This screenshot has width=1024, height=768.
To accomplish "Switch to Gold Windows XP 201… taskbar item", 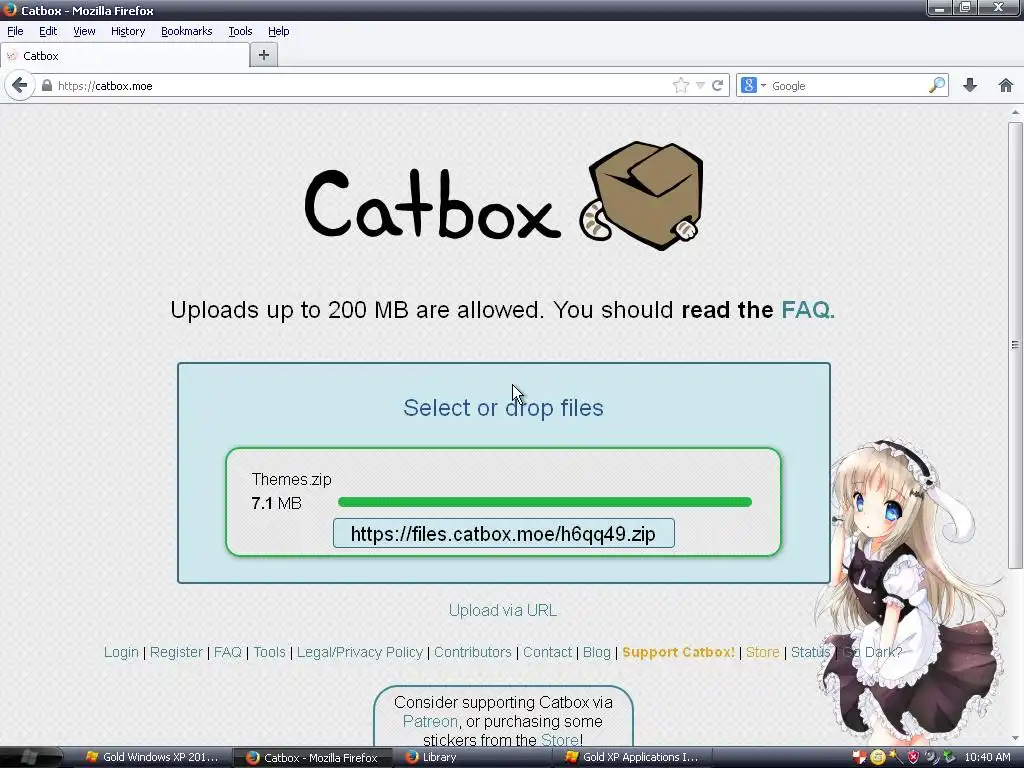I will pyautogui.click(x=152, y=758).
